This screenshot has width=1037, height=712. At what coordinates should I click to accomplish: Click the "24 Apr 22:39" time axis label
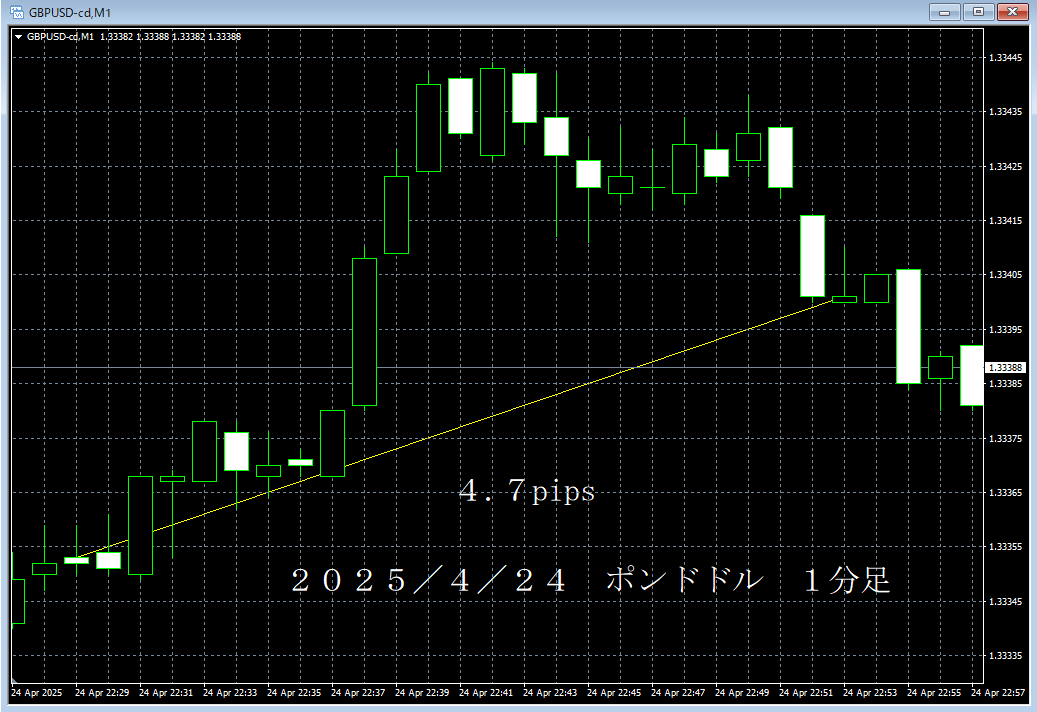point(422,692)
